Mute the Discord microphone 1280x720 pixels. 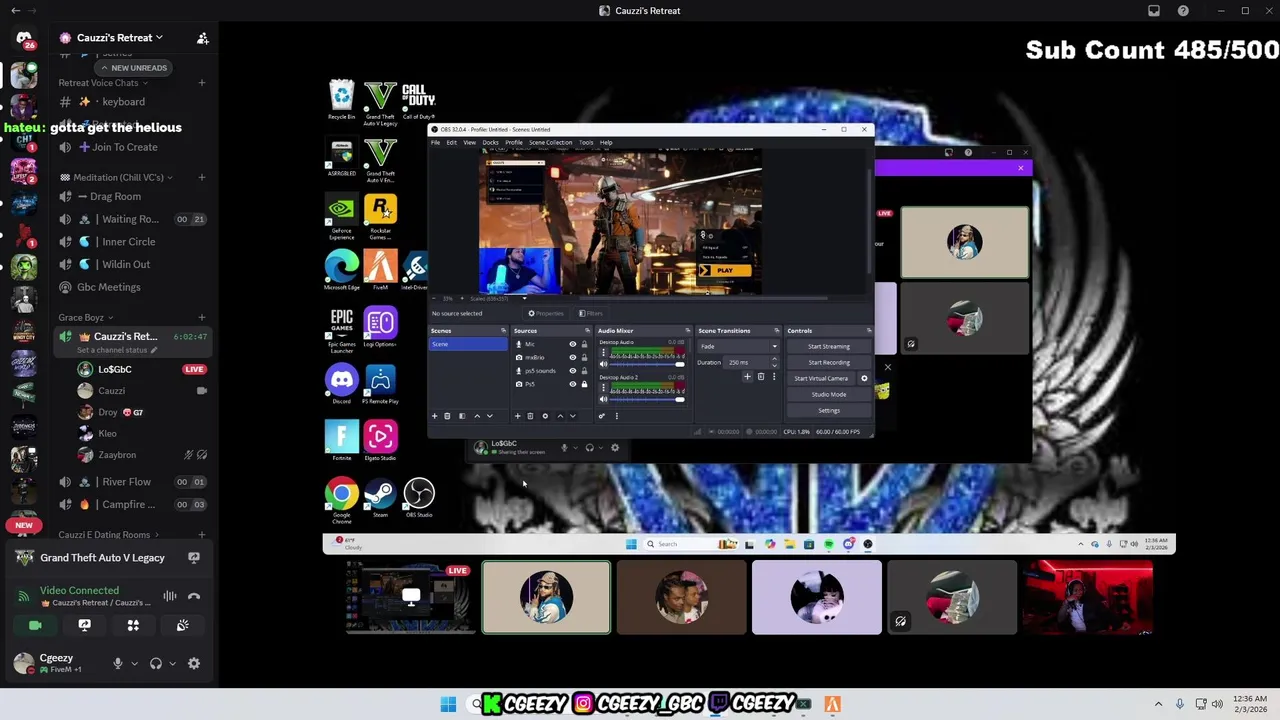(x=117, y=663)
